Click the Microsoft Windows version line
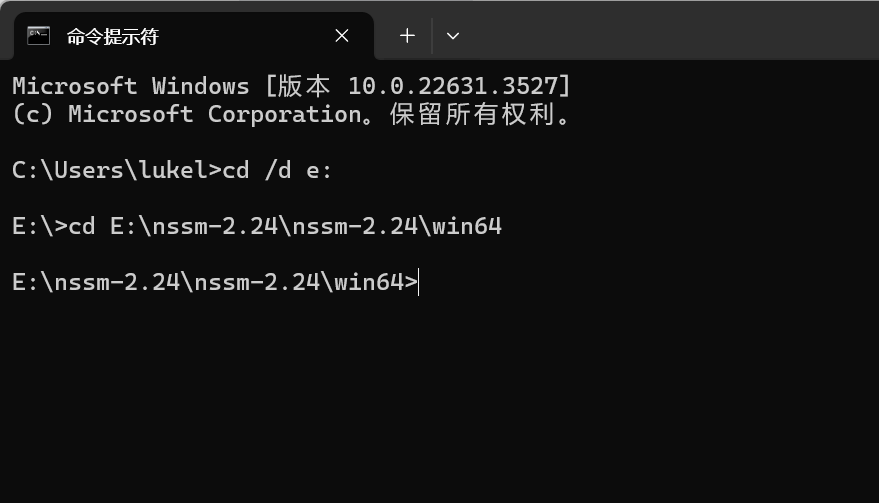Image resolution: width=879 pixels, height=503 pixels. click(291, 86)
